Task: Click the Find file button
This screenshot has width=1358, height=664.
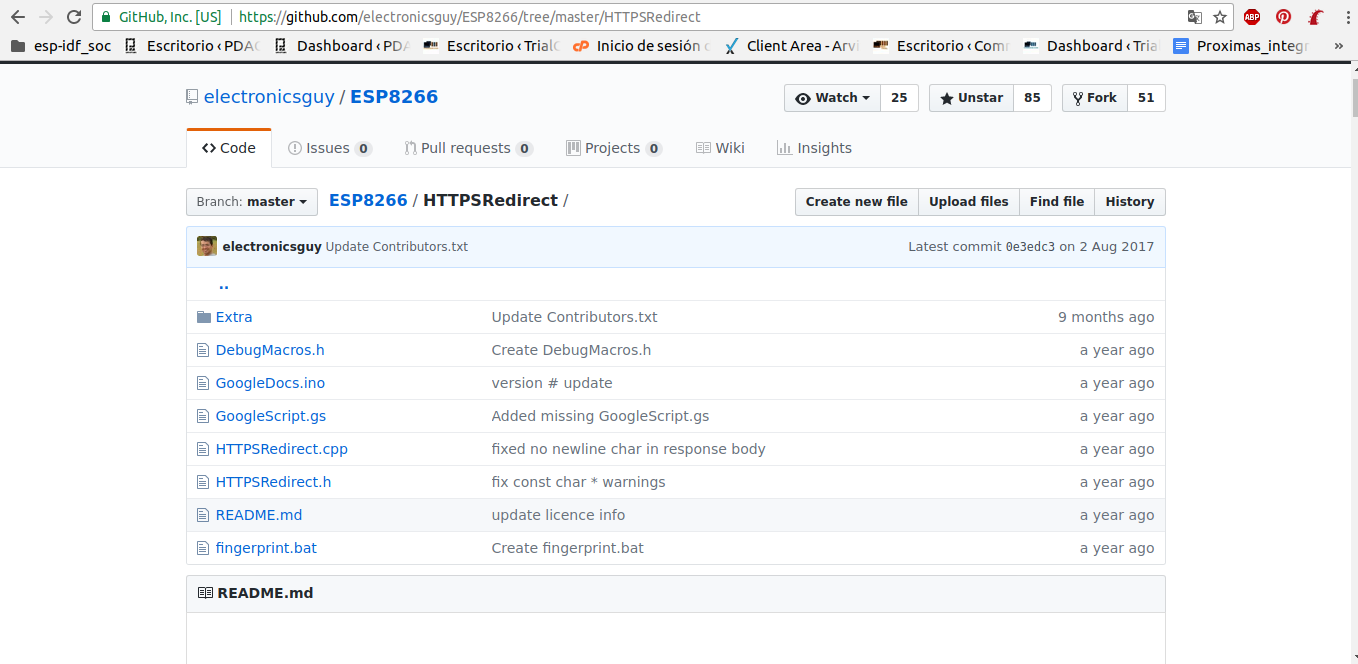Action: pos(1057,202)
